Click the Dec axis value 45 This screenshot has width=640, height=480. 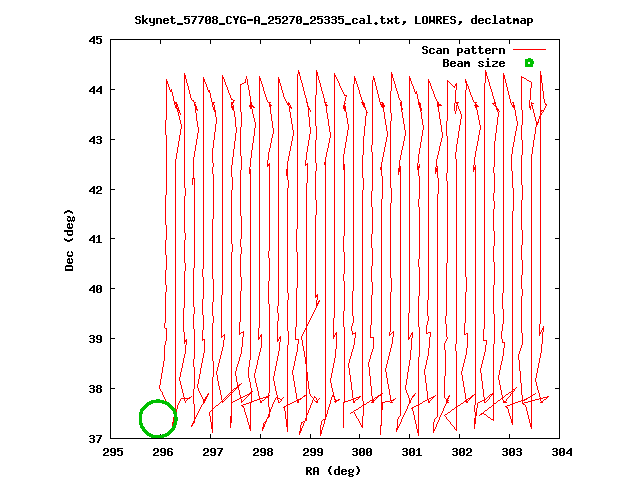point(96,40)
